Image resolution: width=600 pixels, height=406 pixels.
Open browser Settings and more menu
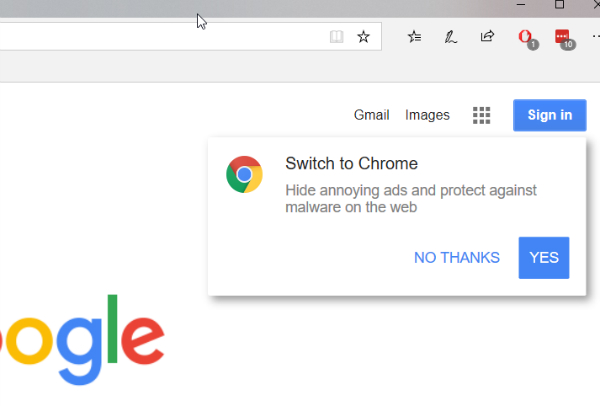595,36
